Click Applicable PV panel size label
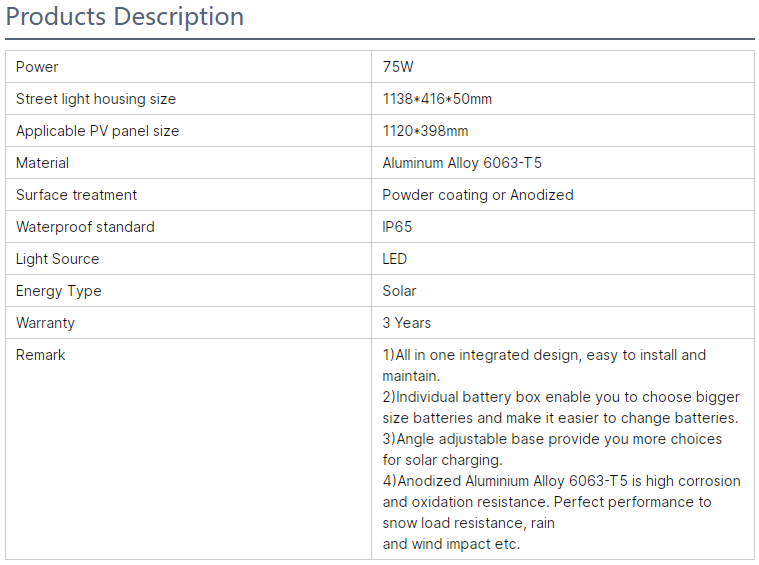This screenshot has height=565, width=759. [98, 131]
